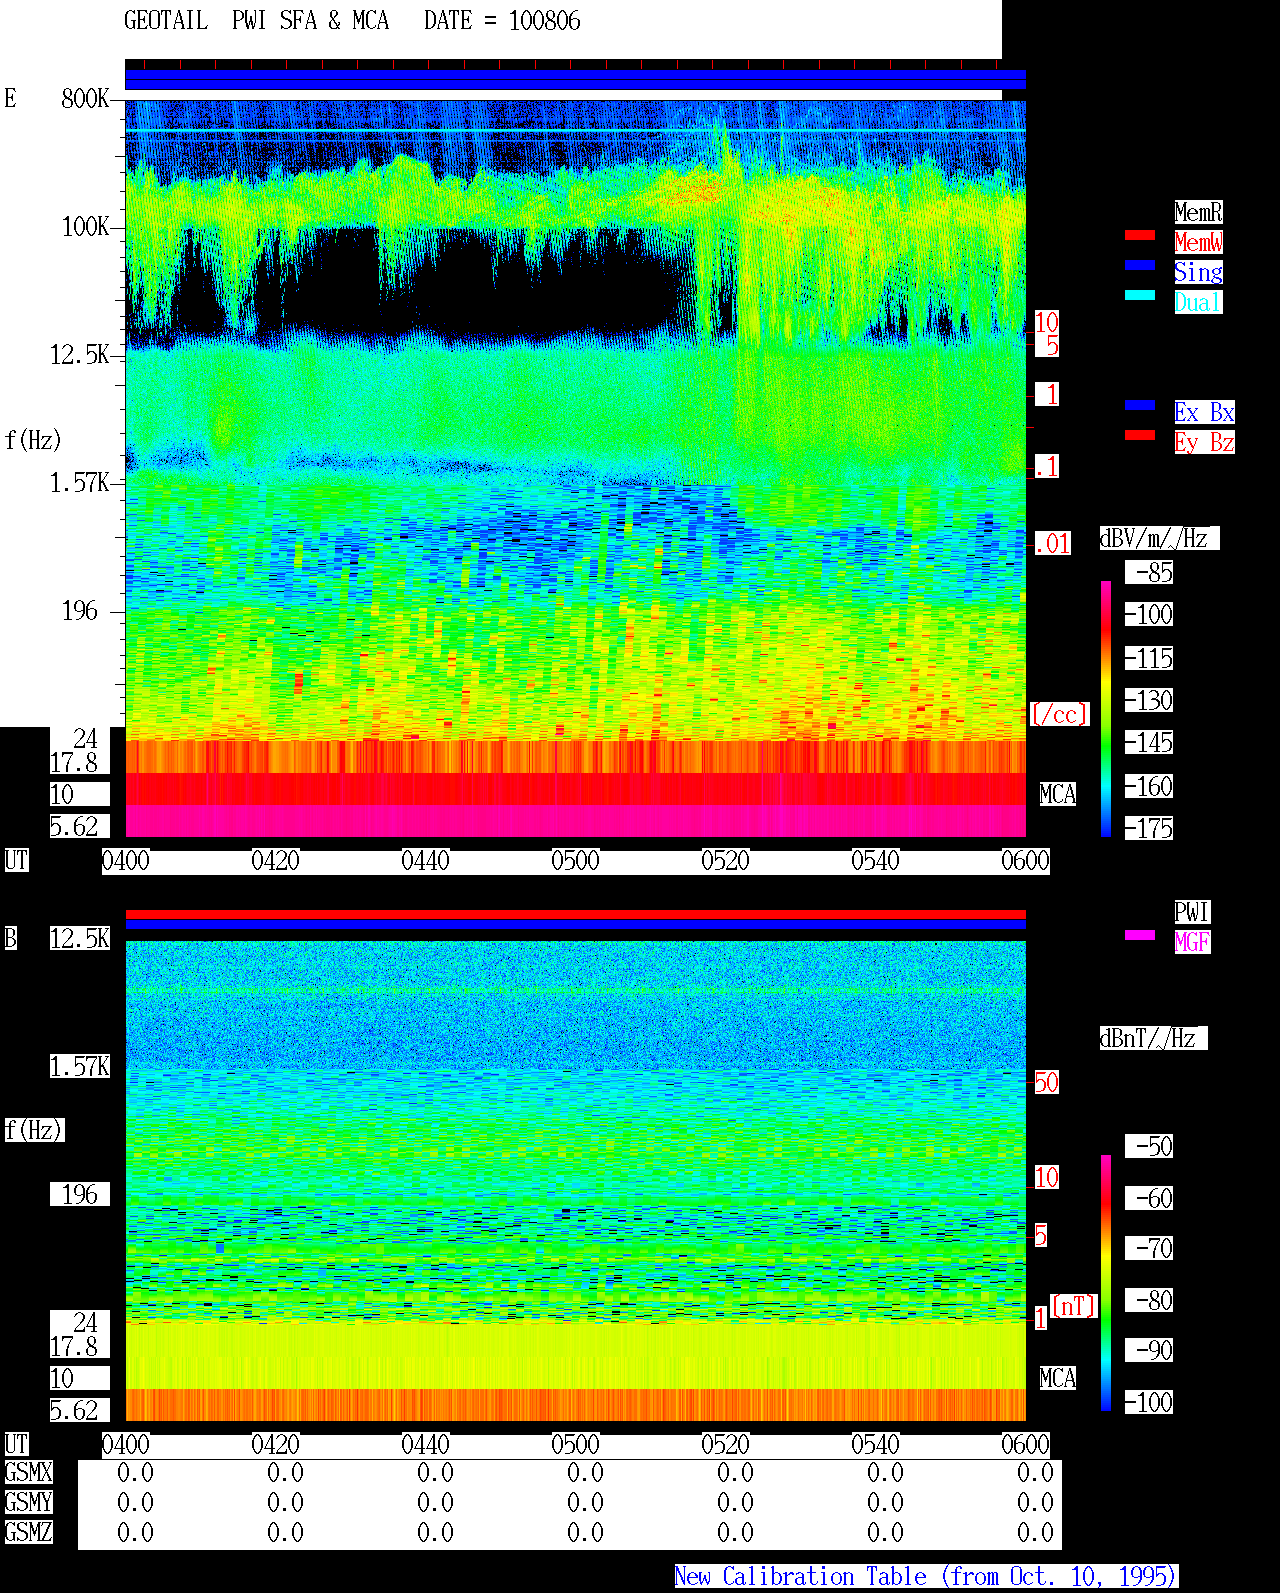Click the [/cc] density scale label
This screenshot has height=1593, width=1280.
[1059, 715]
